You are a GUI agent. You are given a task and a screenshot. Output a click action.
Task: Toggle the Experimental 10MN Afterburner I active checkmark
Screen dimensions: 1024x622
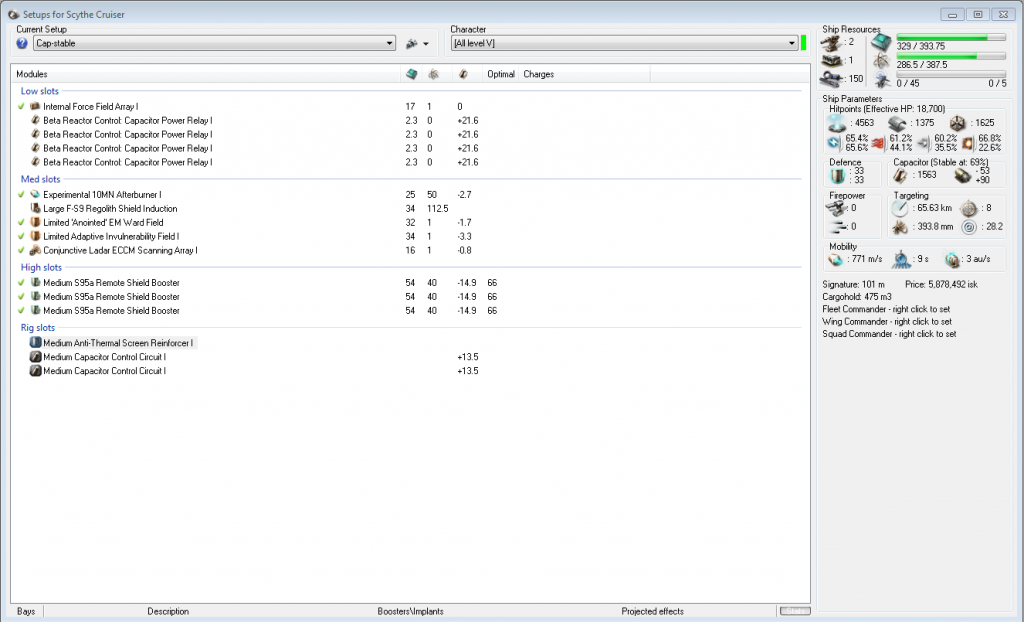tap(21, 194)
